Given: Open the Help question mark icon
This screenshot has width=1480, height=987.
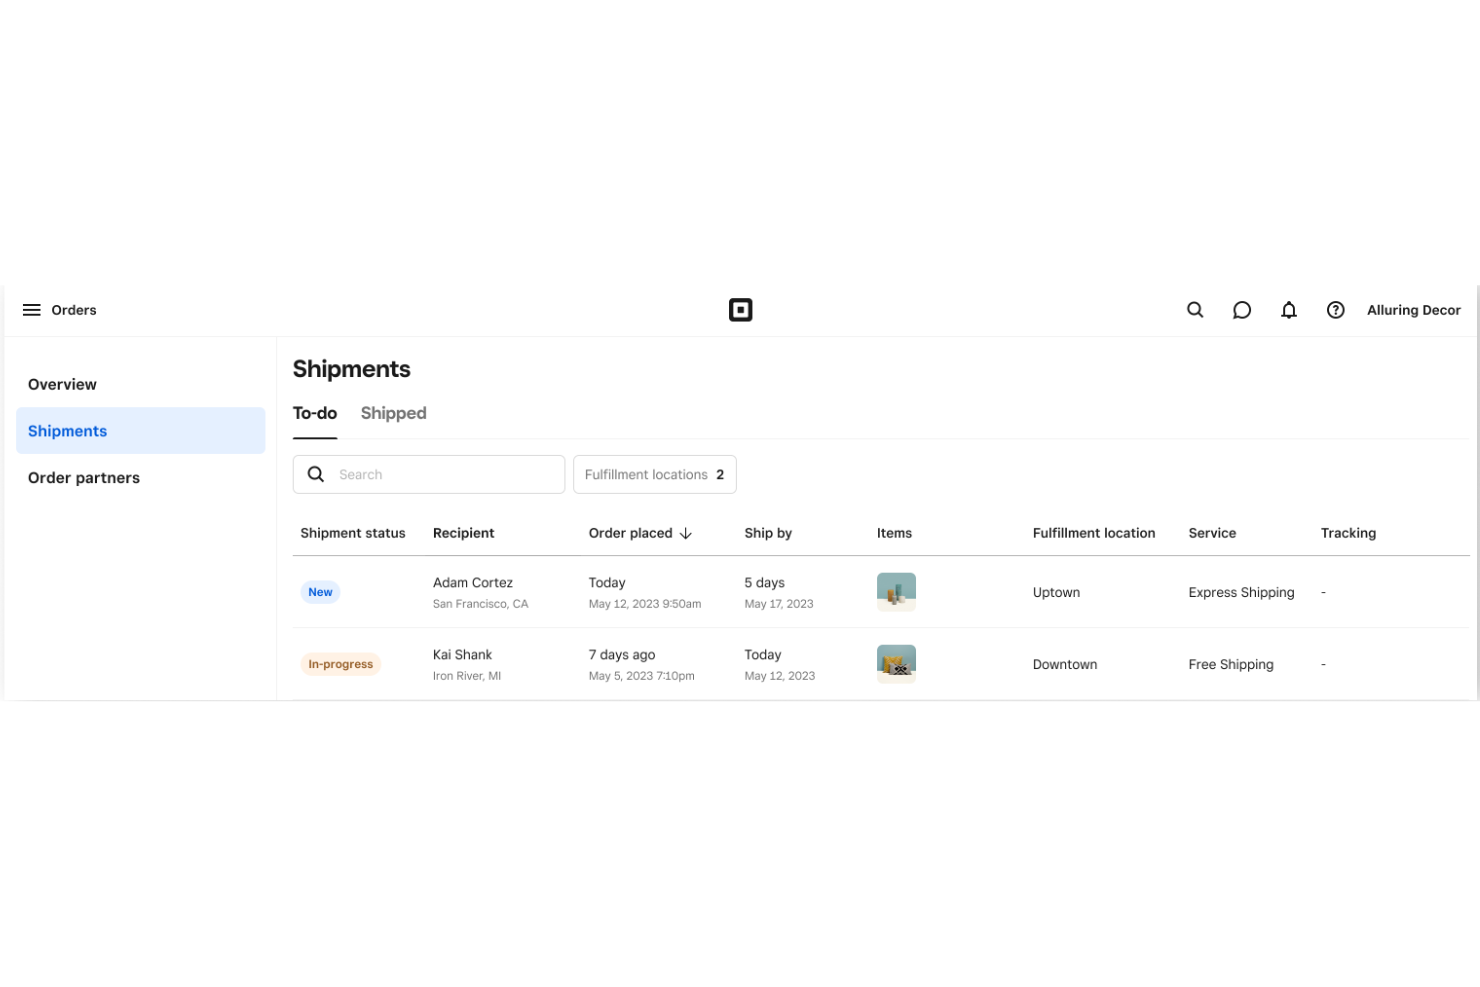Looking at the screenshot, I should click(x=1336, y=310).
